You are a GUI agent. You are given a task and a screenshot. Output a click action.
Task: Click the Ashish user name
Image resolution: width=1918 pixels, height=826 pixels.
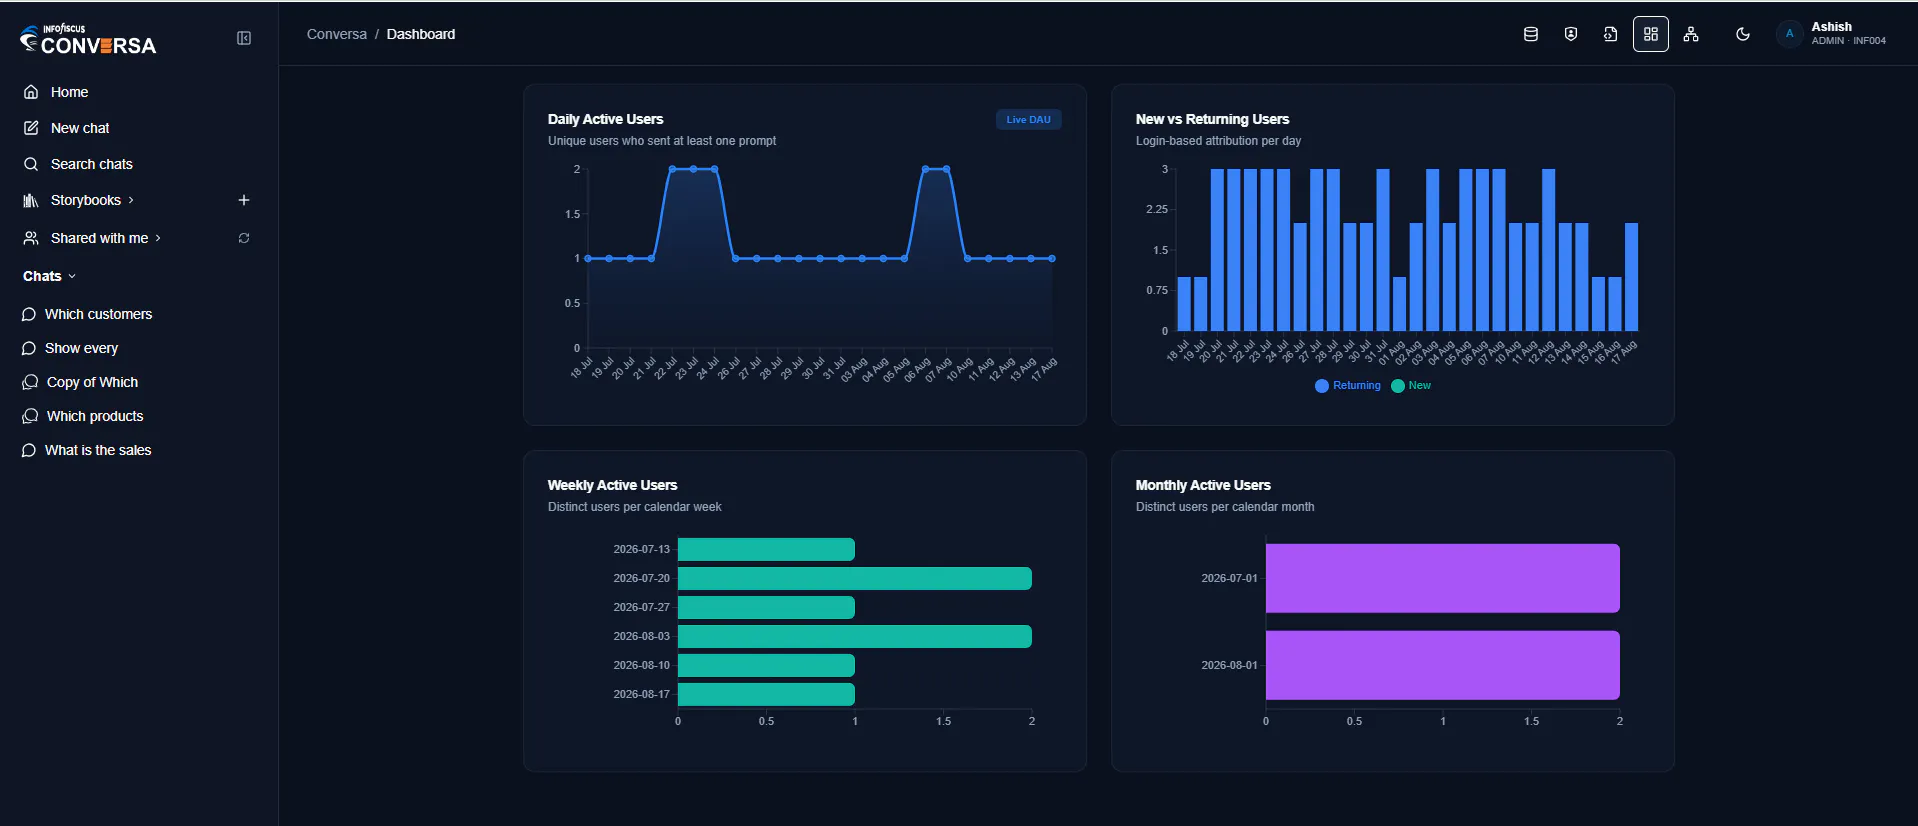1831,27
